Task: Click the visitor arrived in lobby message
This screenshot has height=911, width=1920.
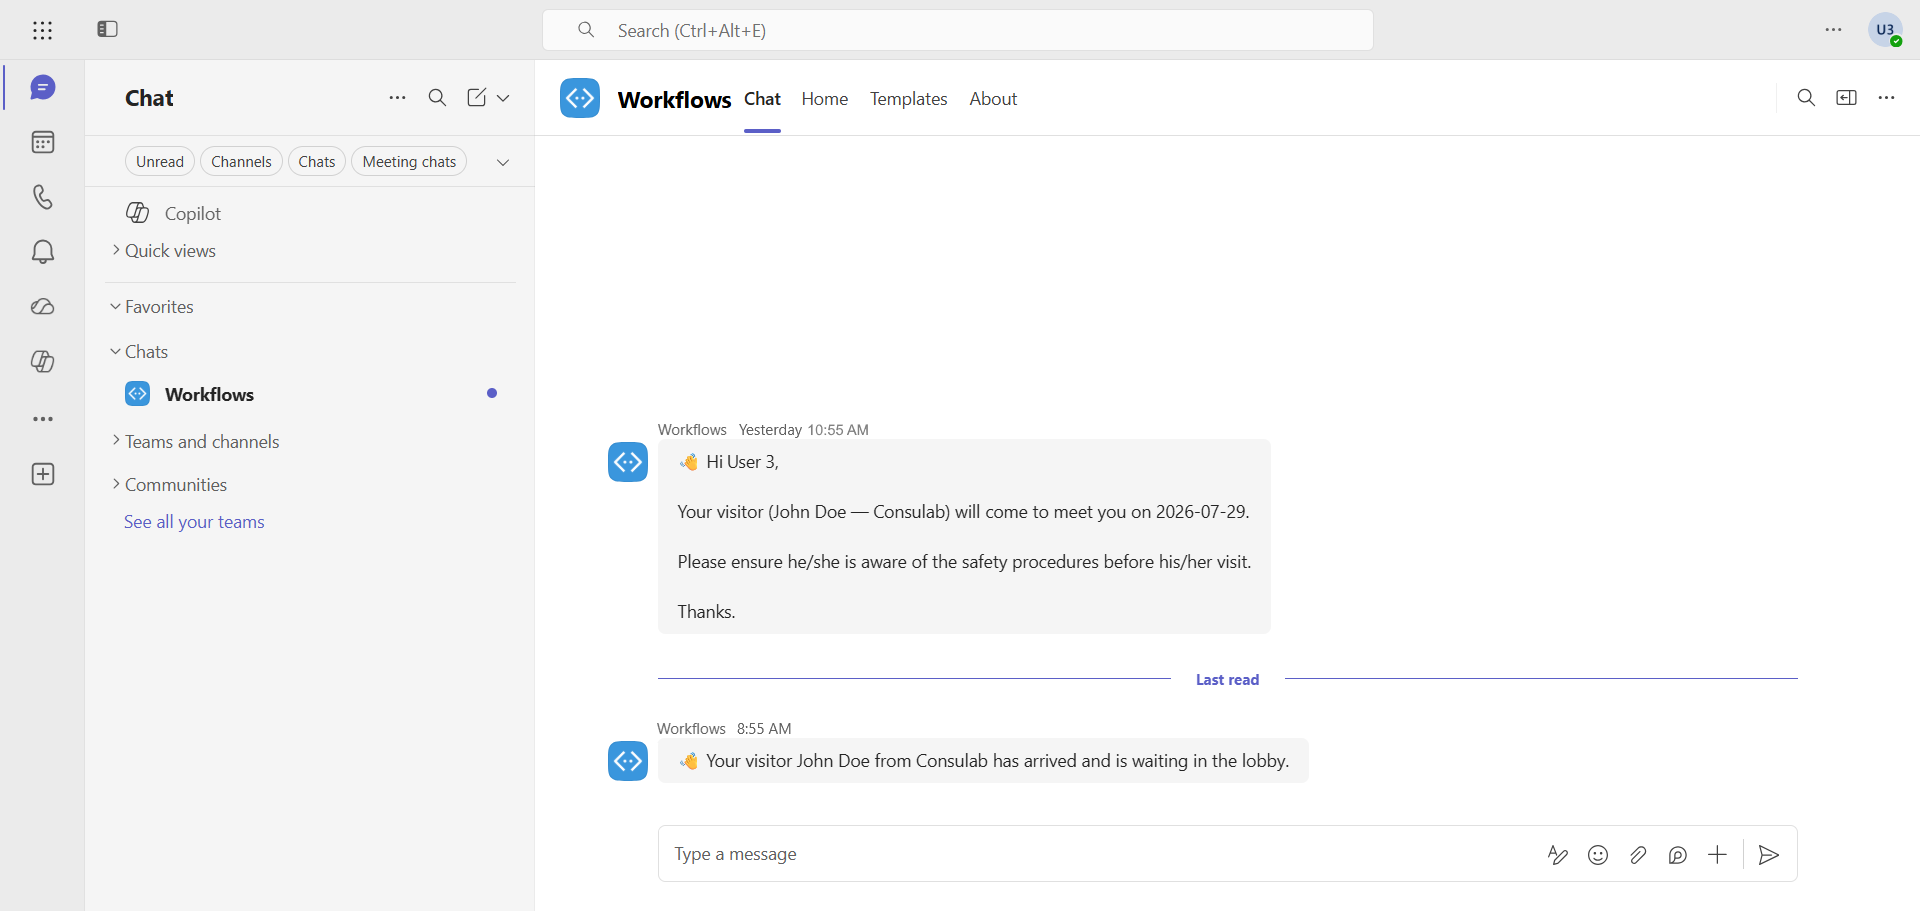Action: [x=983, y=761]
